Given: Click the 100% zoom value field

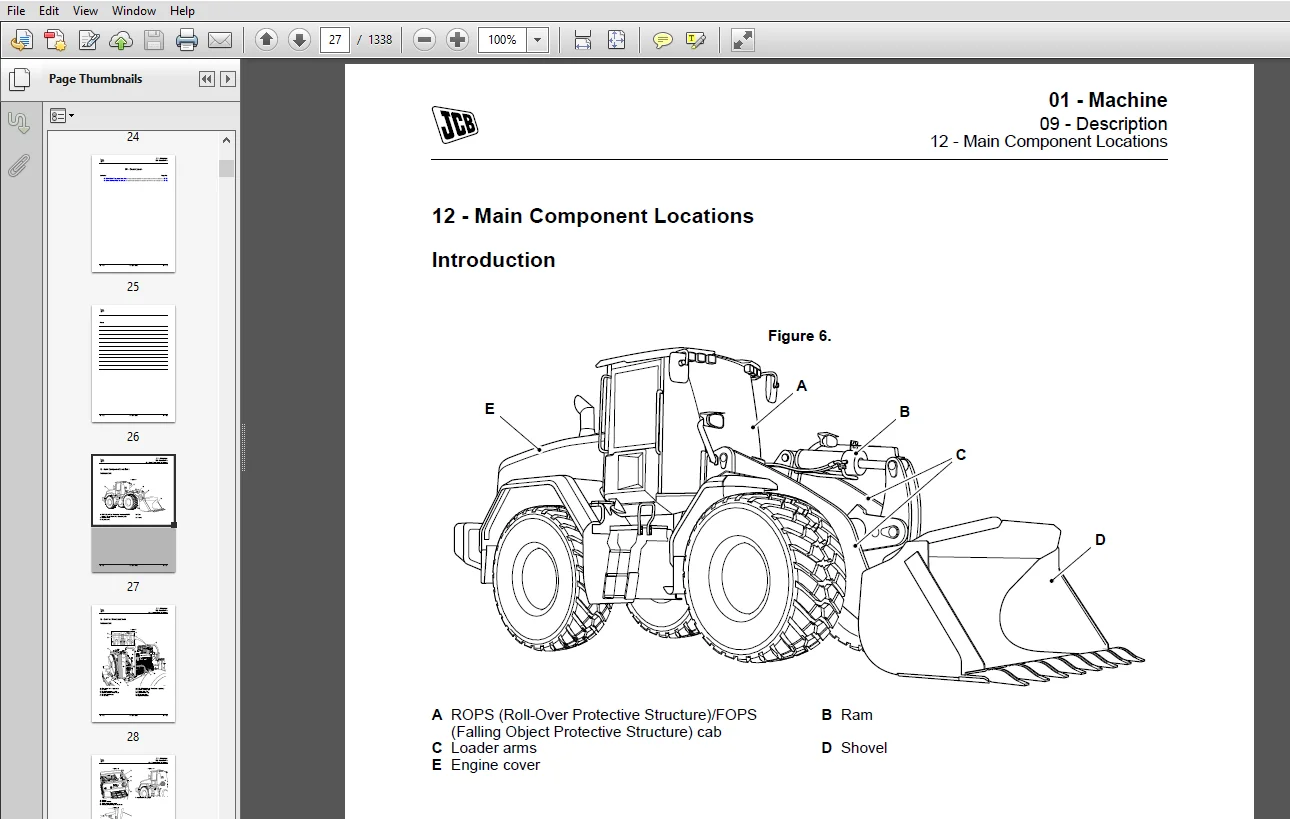Looking at the screenshot, I should (503, 40).
